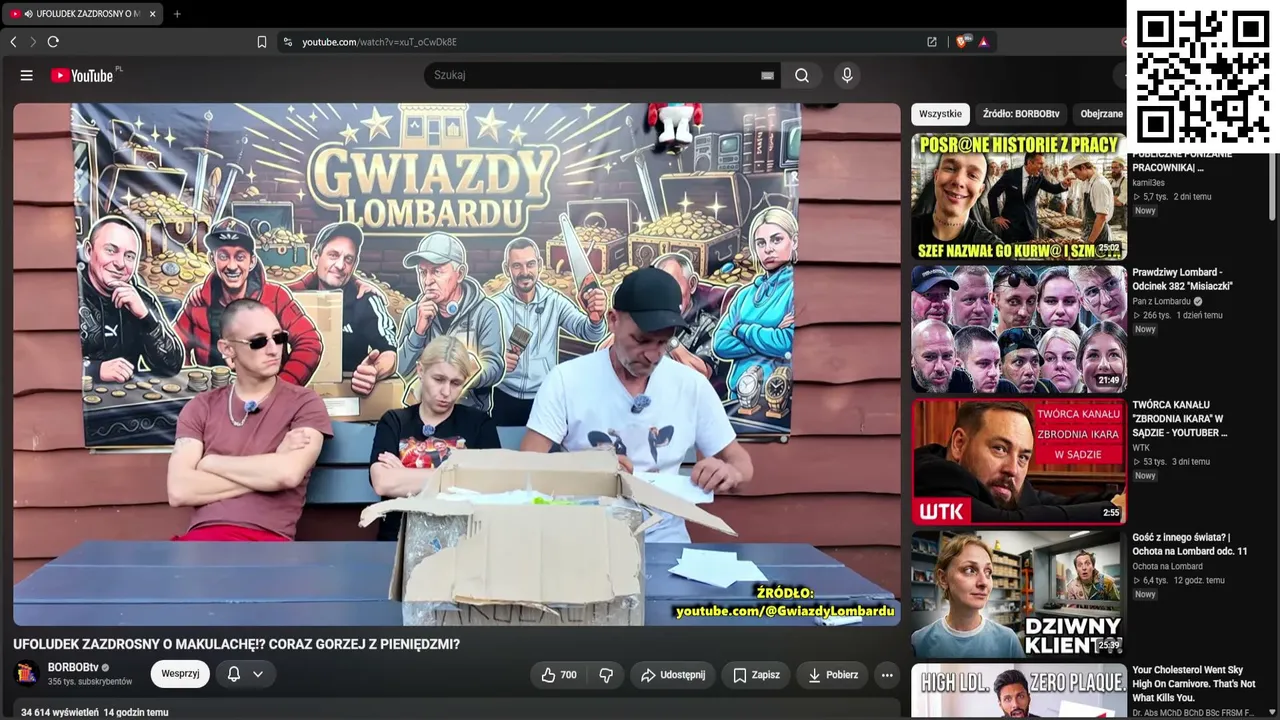Dislike the video with thumbs down
1280x720 pixels.
coord(606,675)
